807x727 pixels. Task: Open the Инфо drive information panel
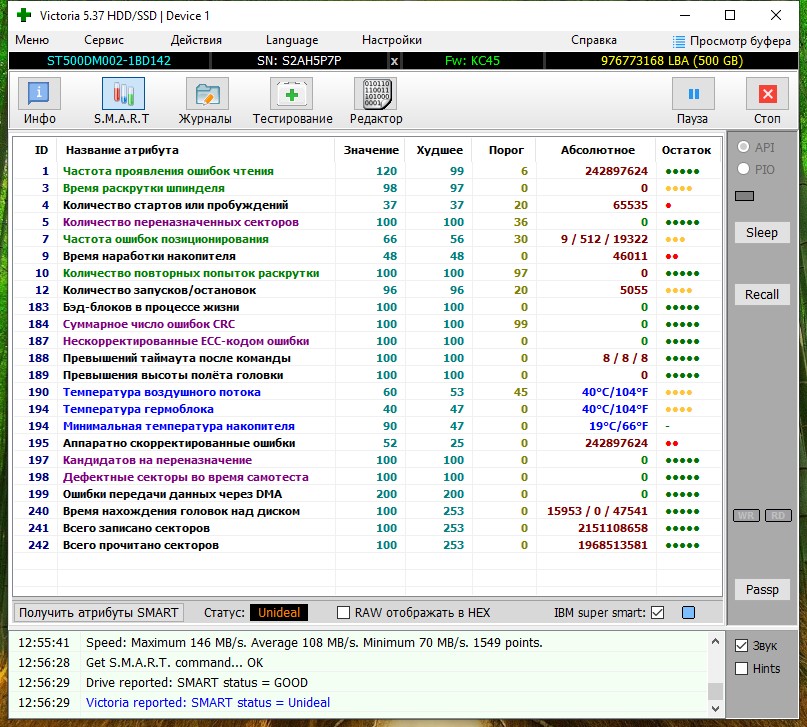click(40, 94)
